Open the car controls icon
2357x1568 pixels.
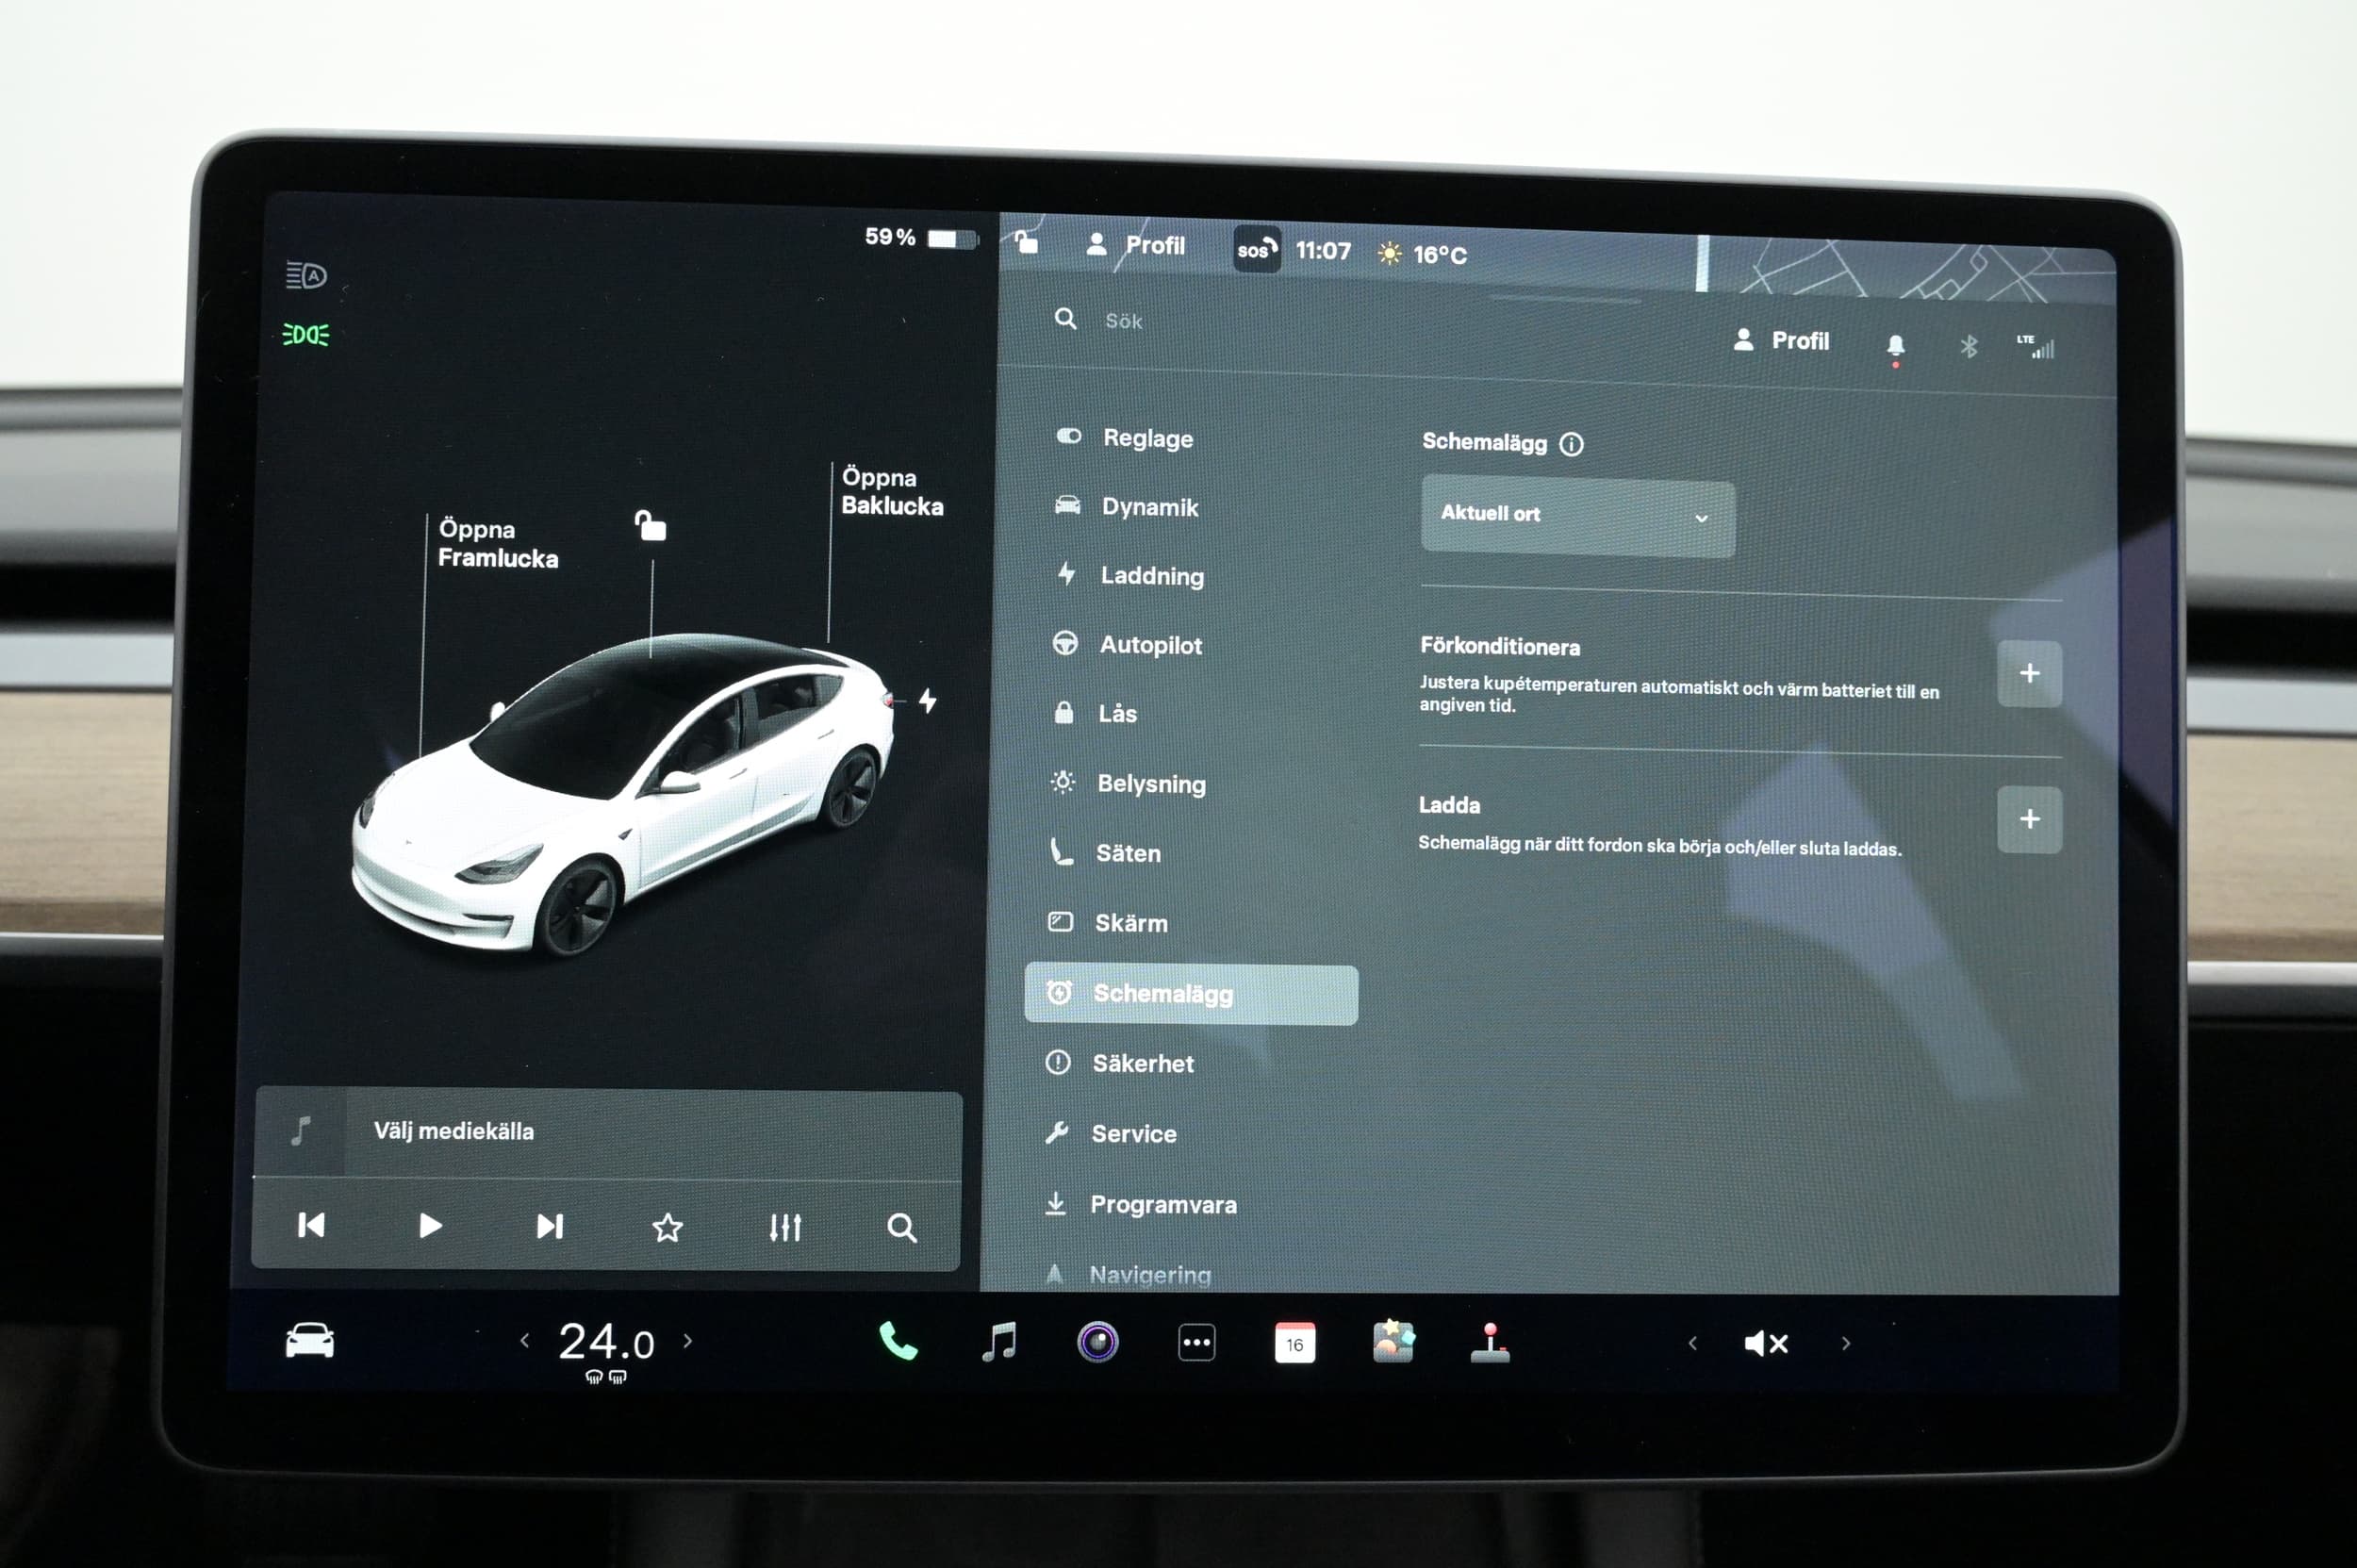click(x=310, y=1341)
